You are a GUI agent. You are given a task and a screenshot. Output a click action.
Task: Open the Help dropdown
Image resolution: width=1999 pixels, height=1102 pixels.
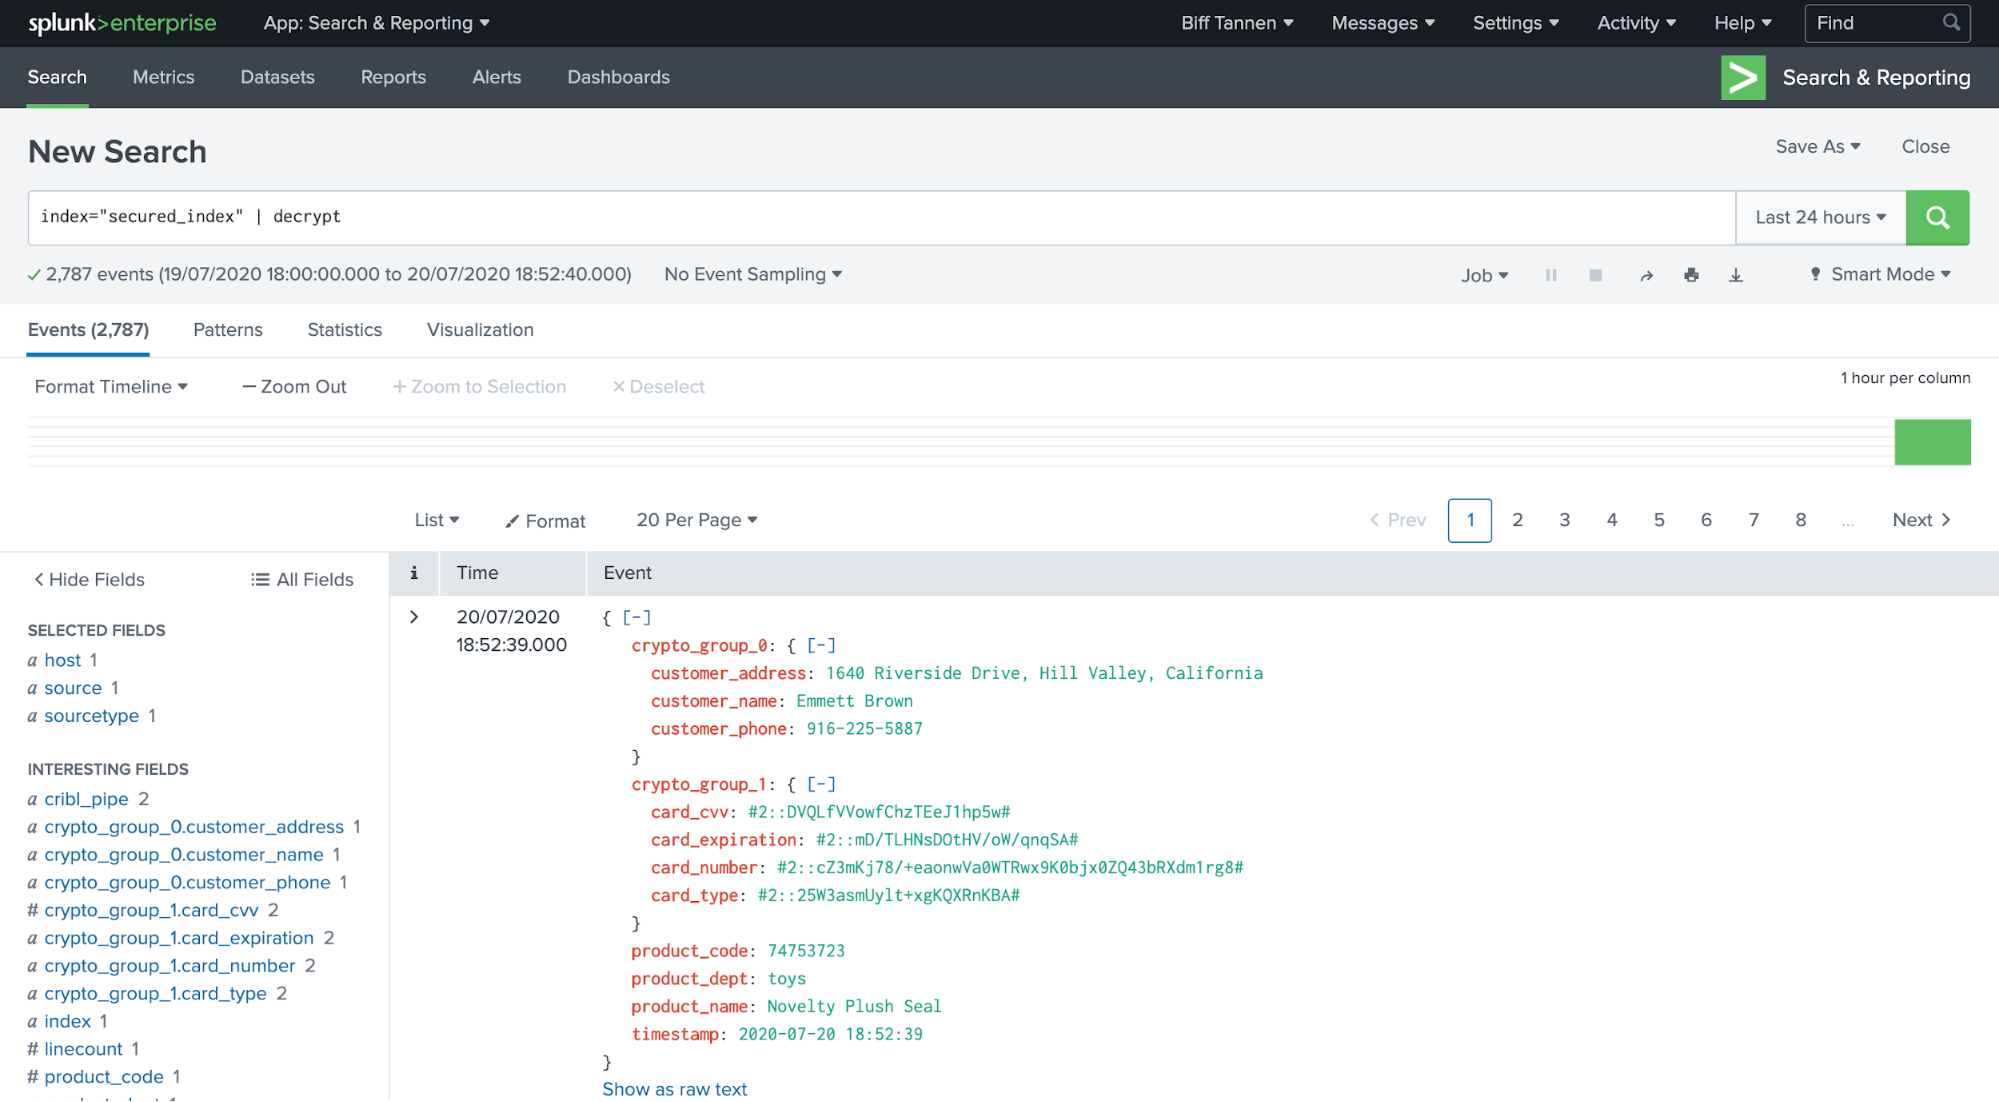(1742, 23)
